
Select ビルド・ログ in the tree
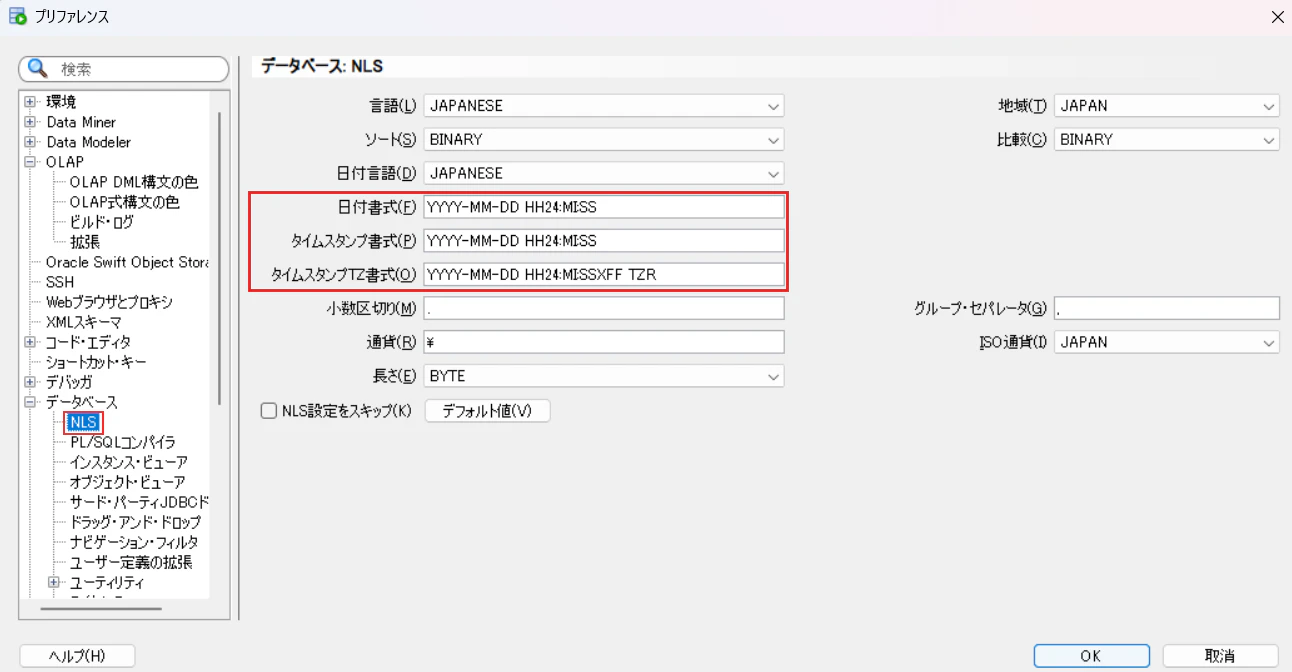101,222
